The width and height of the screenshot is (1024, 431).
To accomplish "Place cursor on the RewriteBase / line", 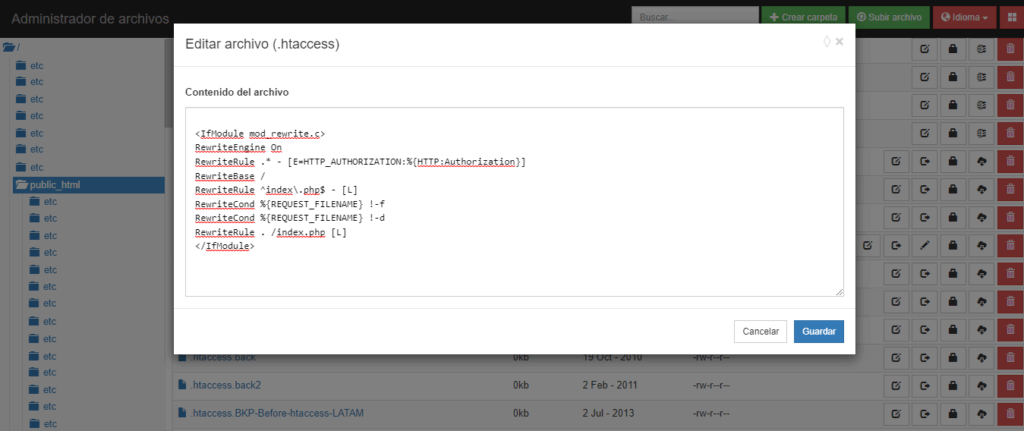I will [229, 176].
